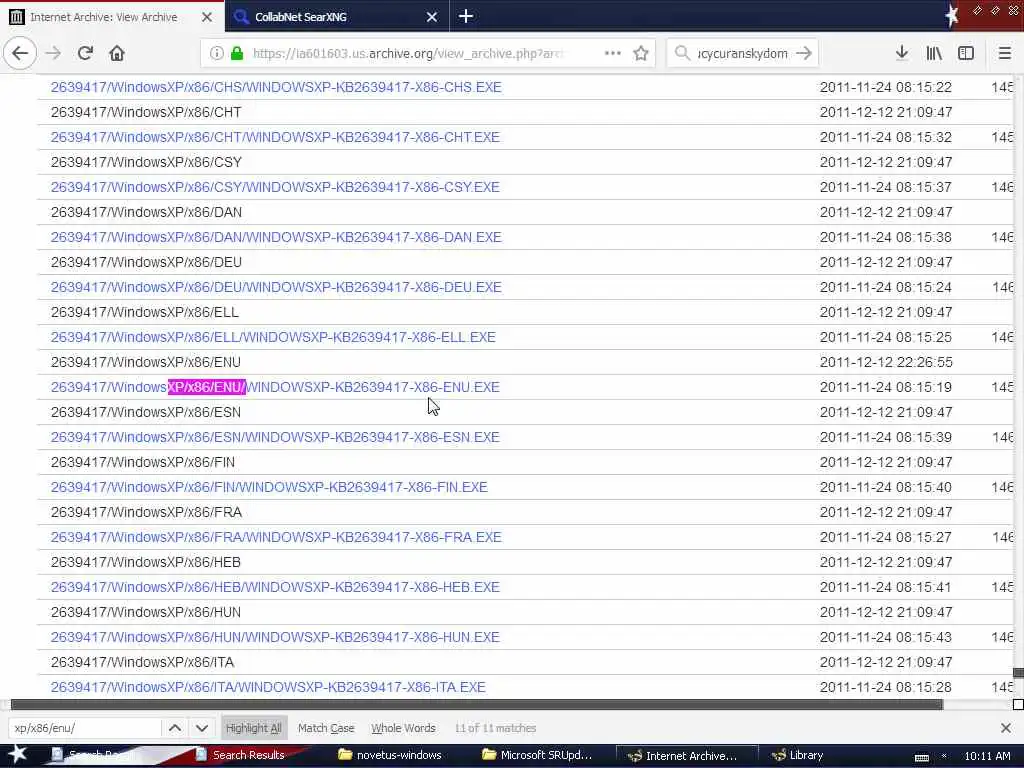The height and width of the screenshot is (768, 1024).
Task: Reload the current page
Action: 85,53
